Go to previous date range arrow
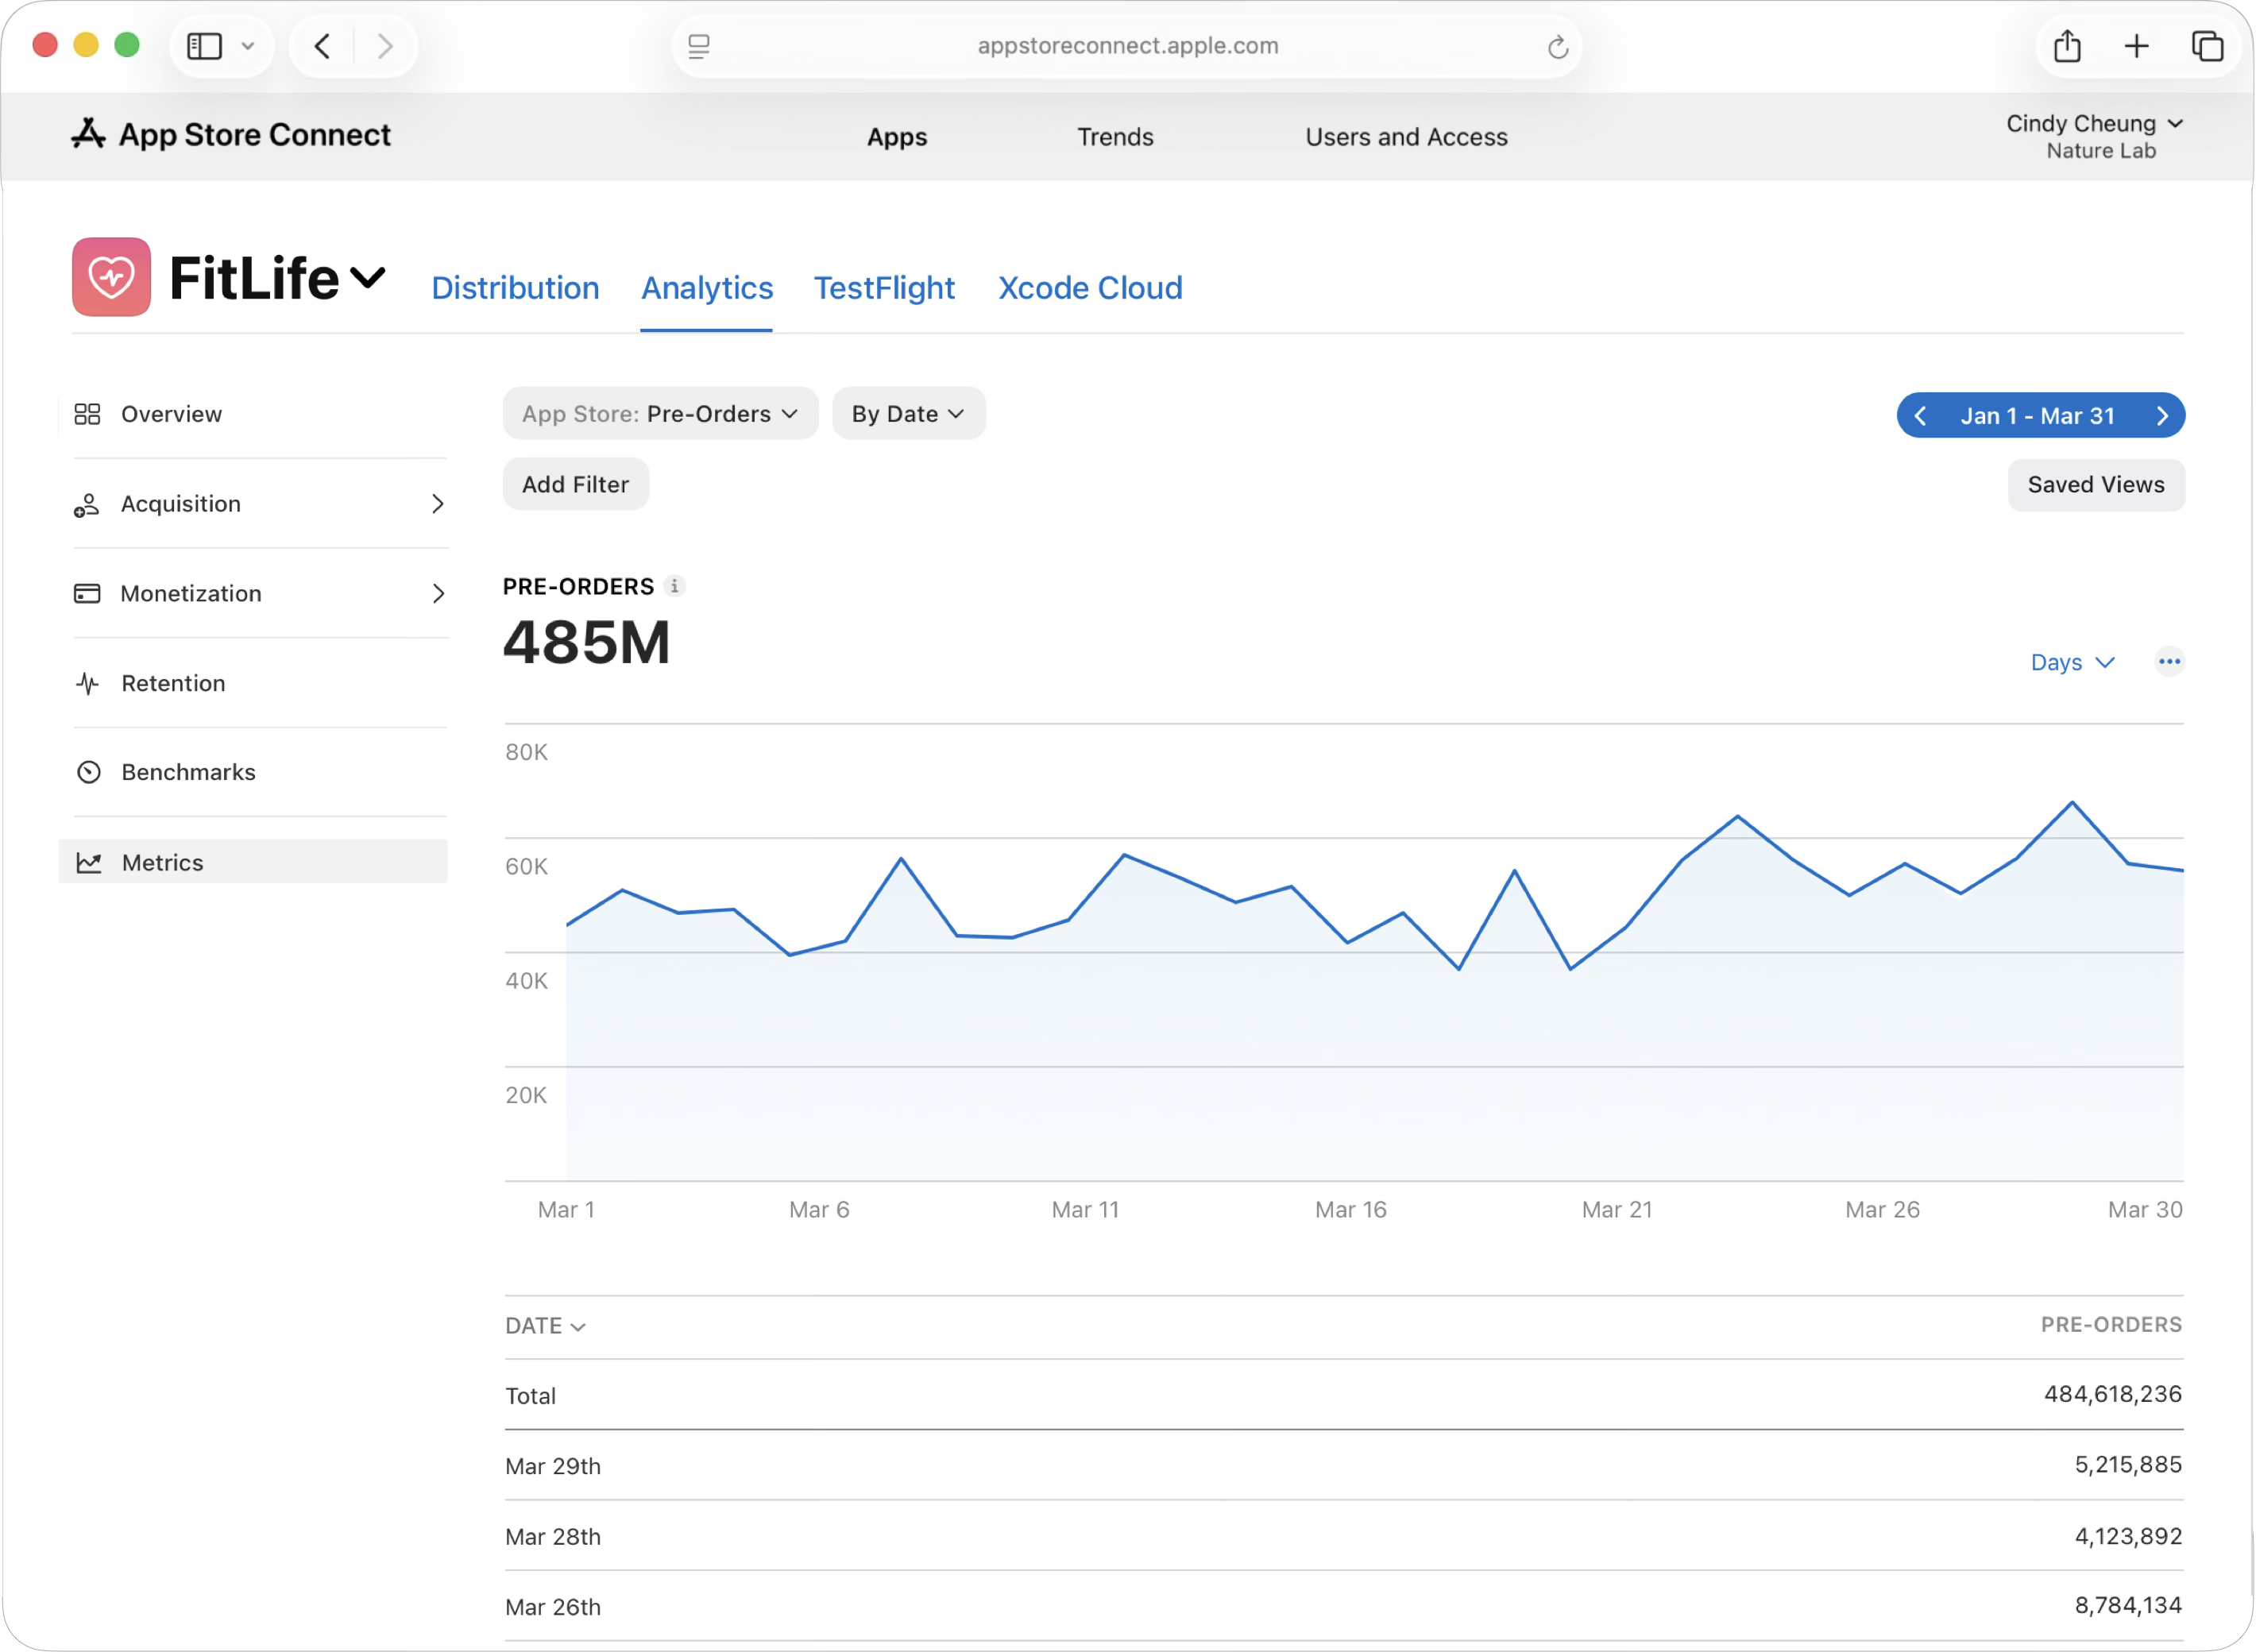The width and height of the screenshot is (2256, 1652). tap(1920, 416)
